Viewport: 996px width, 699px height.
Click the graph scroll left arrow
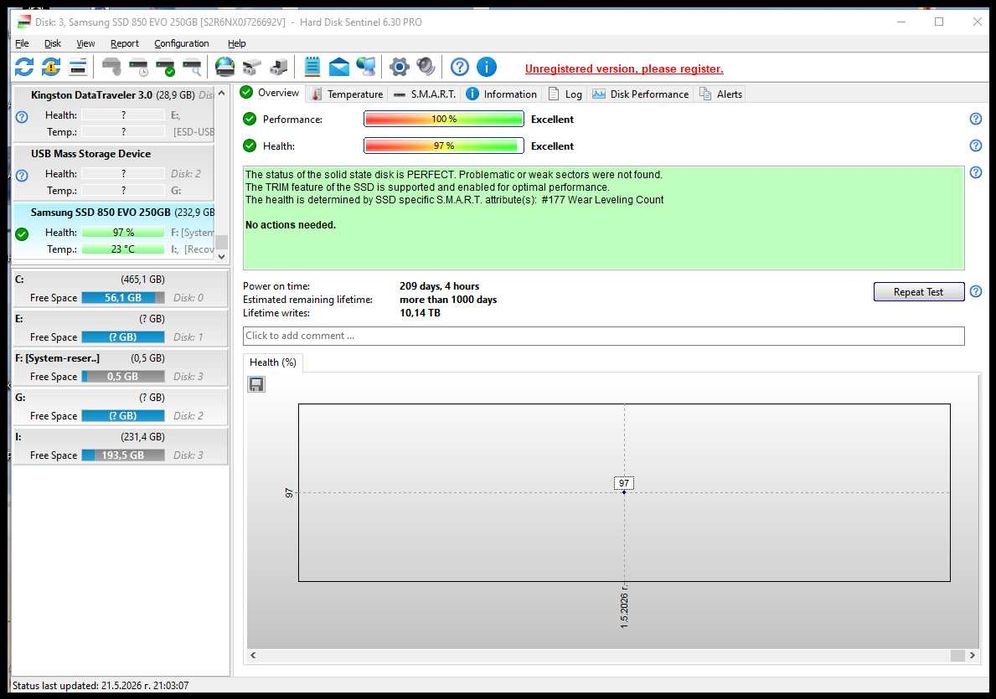pos(253,655)
